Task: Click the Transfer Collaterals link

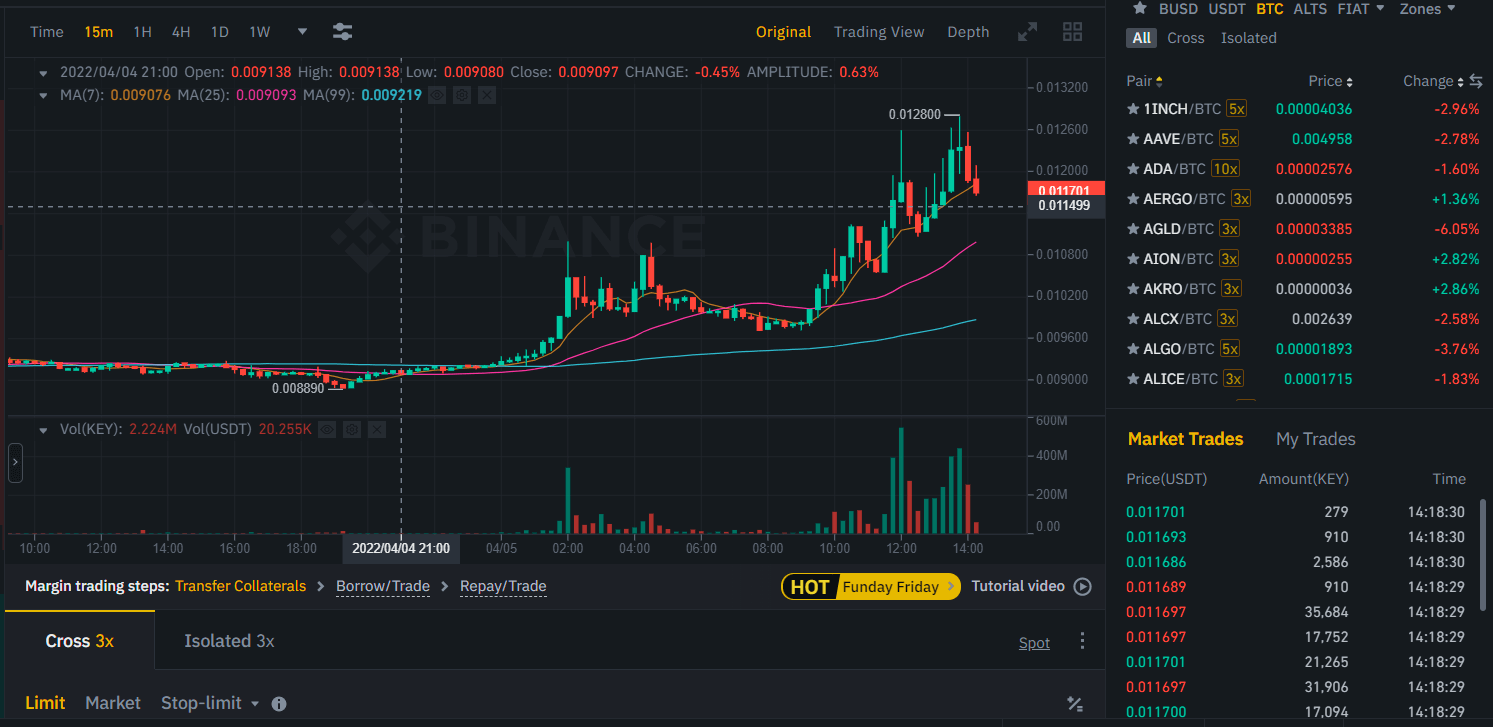Action: (x=240, y=586)
